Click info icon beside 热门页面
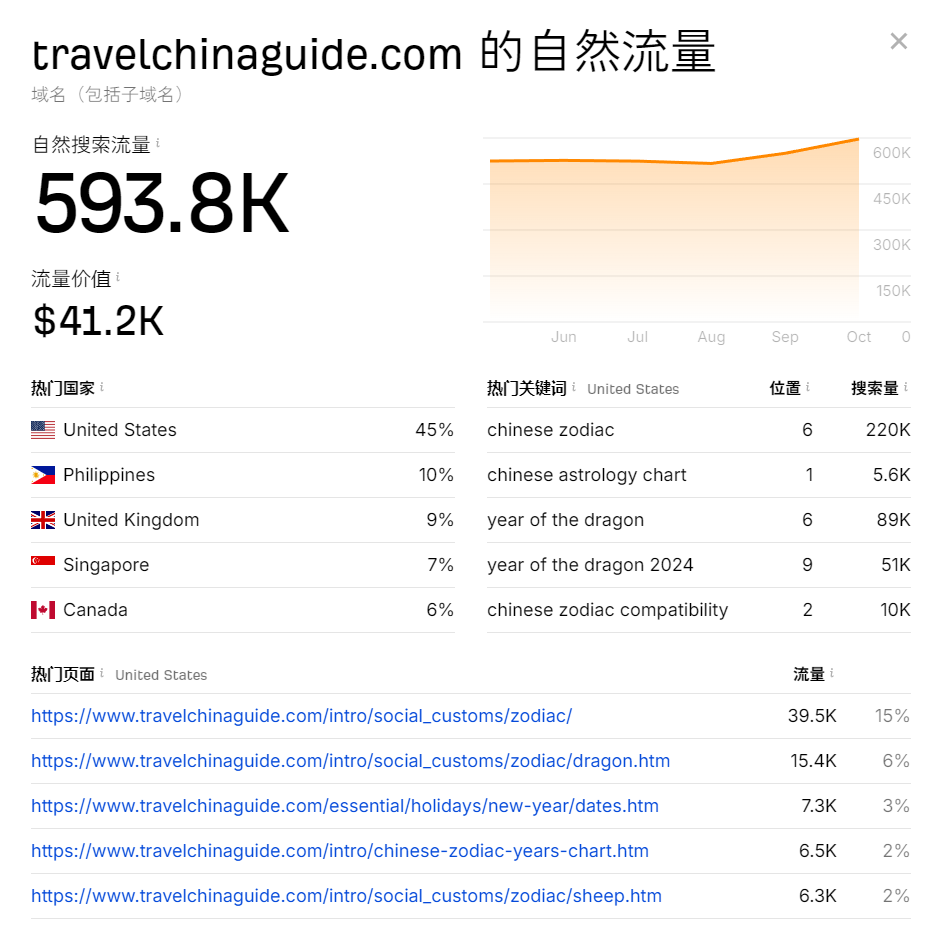The height and width of the screenshot is (943, 937). point(102,673)
